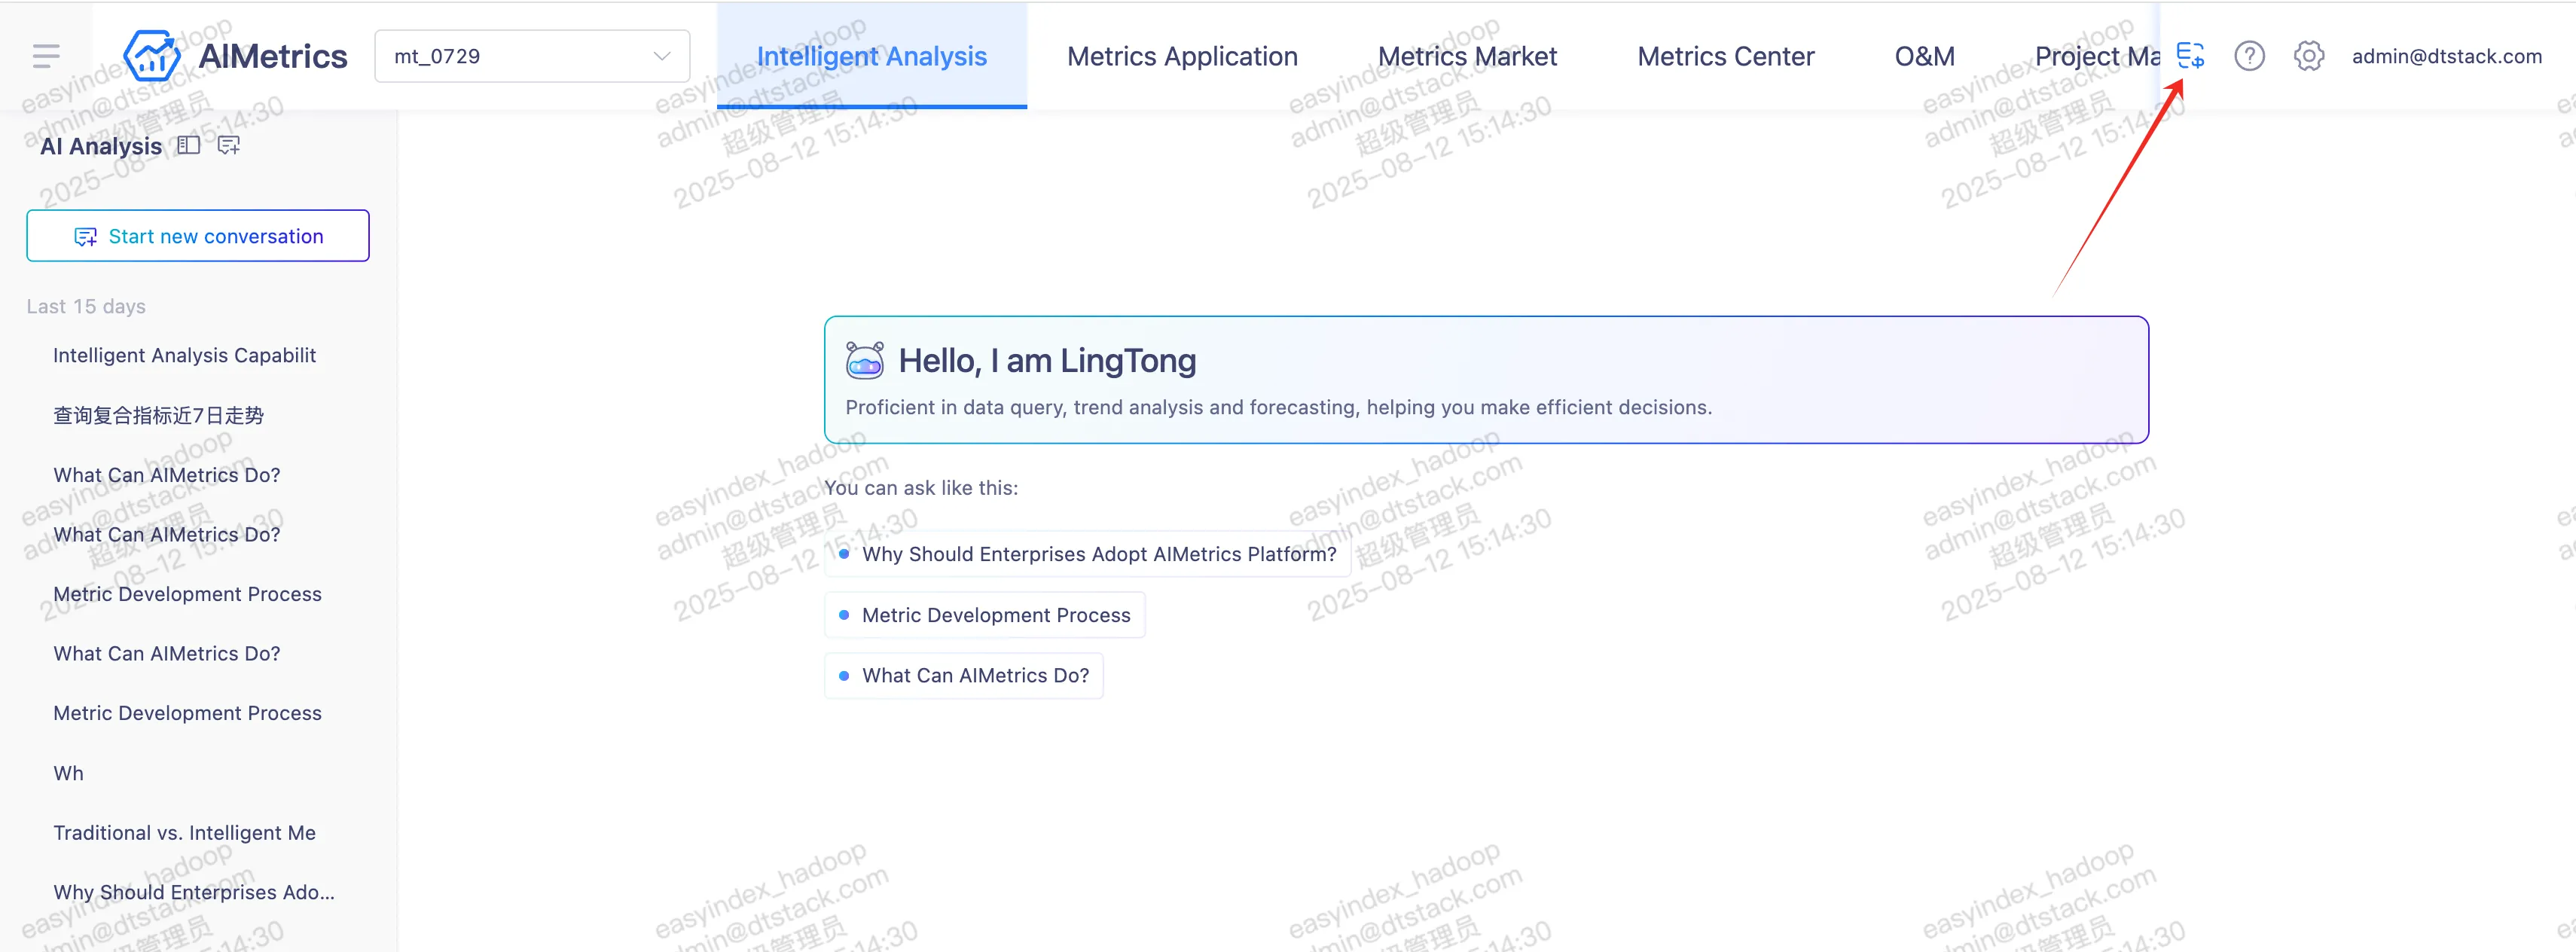Choose suggested question 'What Can AIMetrics Do?'
2576x952 pixels.
tap(975, 676)
